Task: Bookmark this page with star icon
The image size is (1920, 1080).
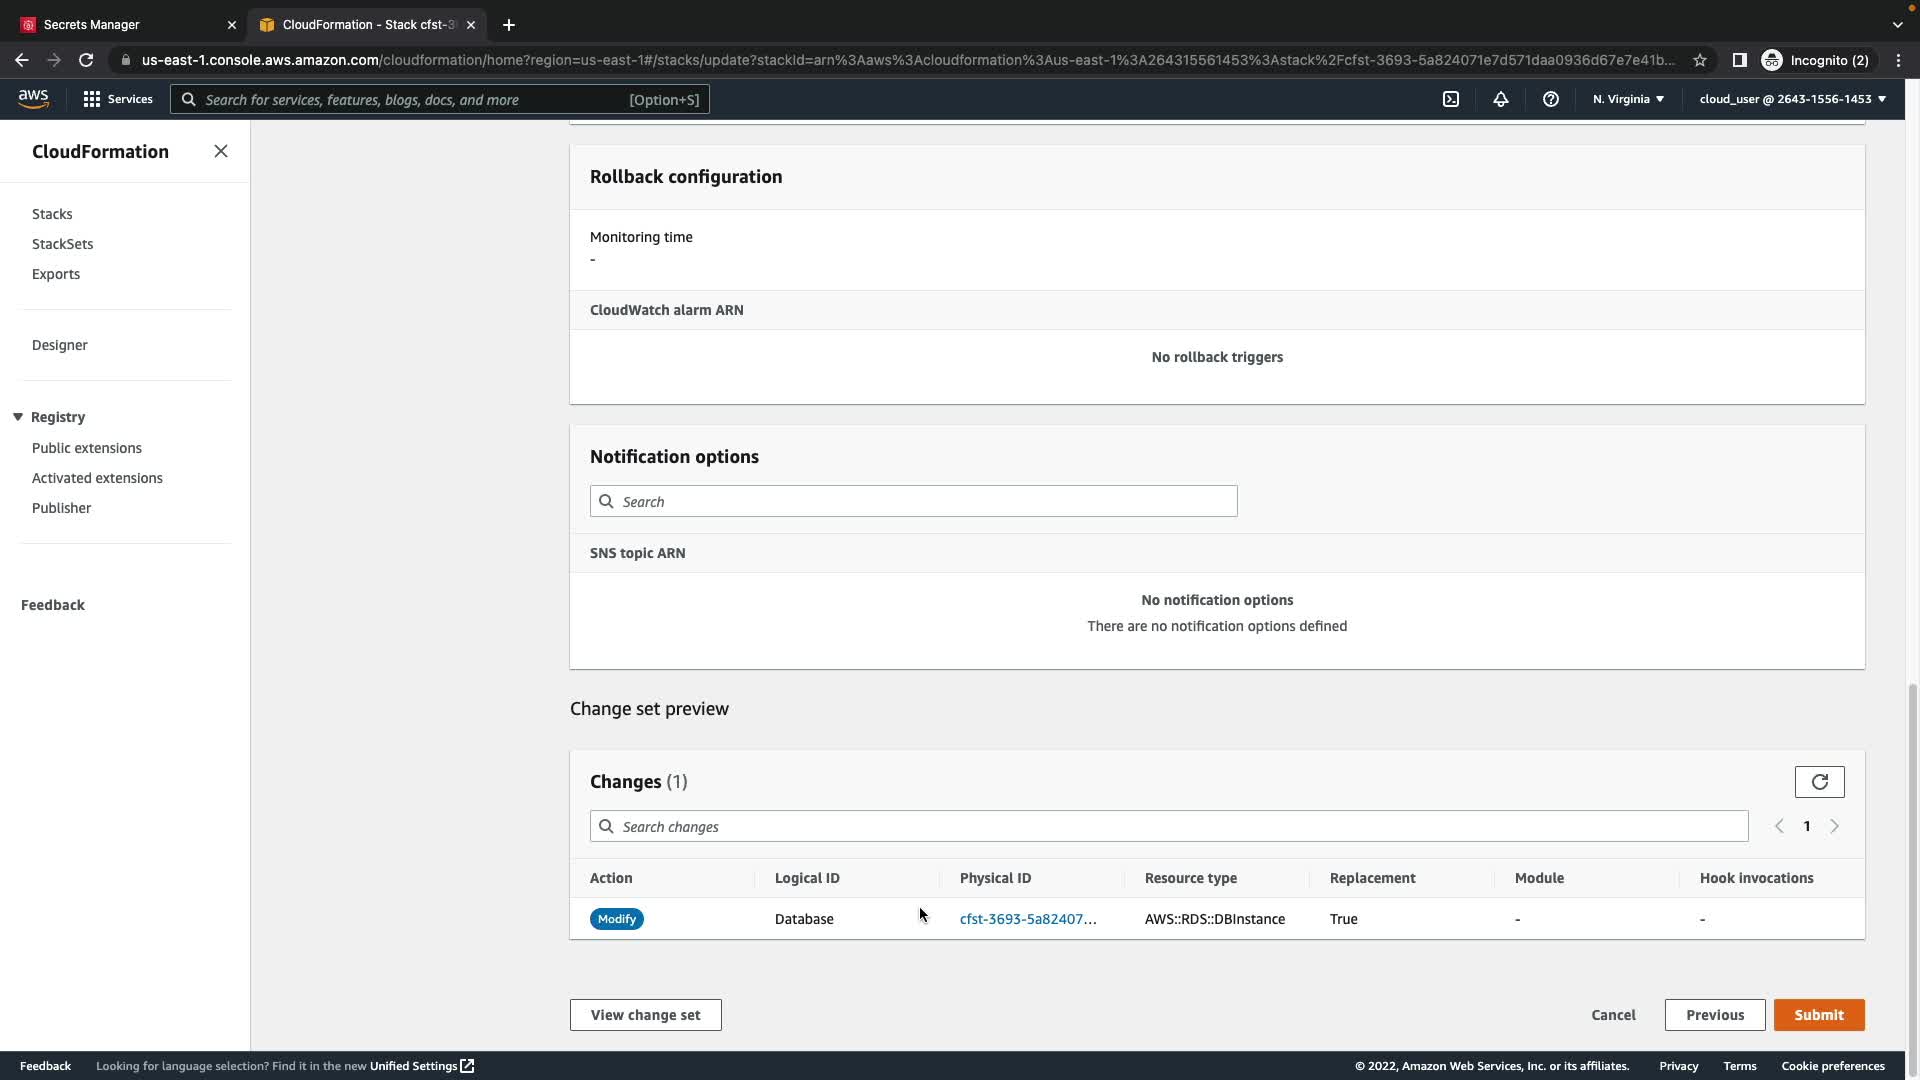Action: pos(1700,60)
